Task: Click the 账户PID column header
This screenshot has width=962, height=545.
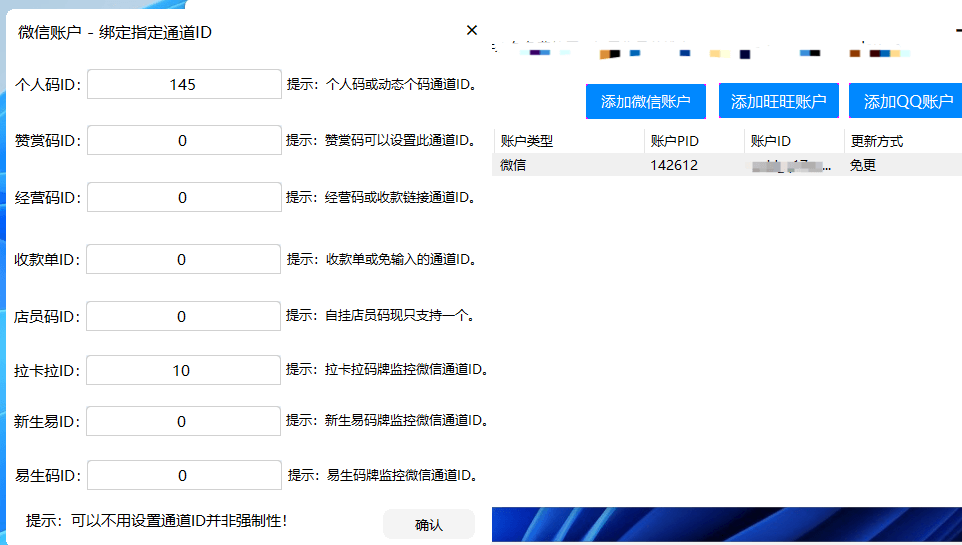Action: pyautogui.click(x=693, y=141)
